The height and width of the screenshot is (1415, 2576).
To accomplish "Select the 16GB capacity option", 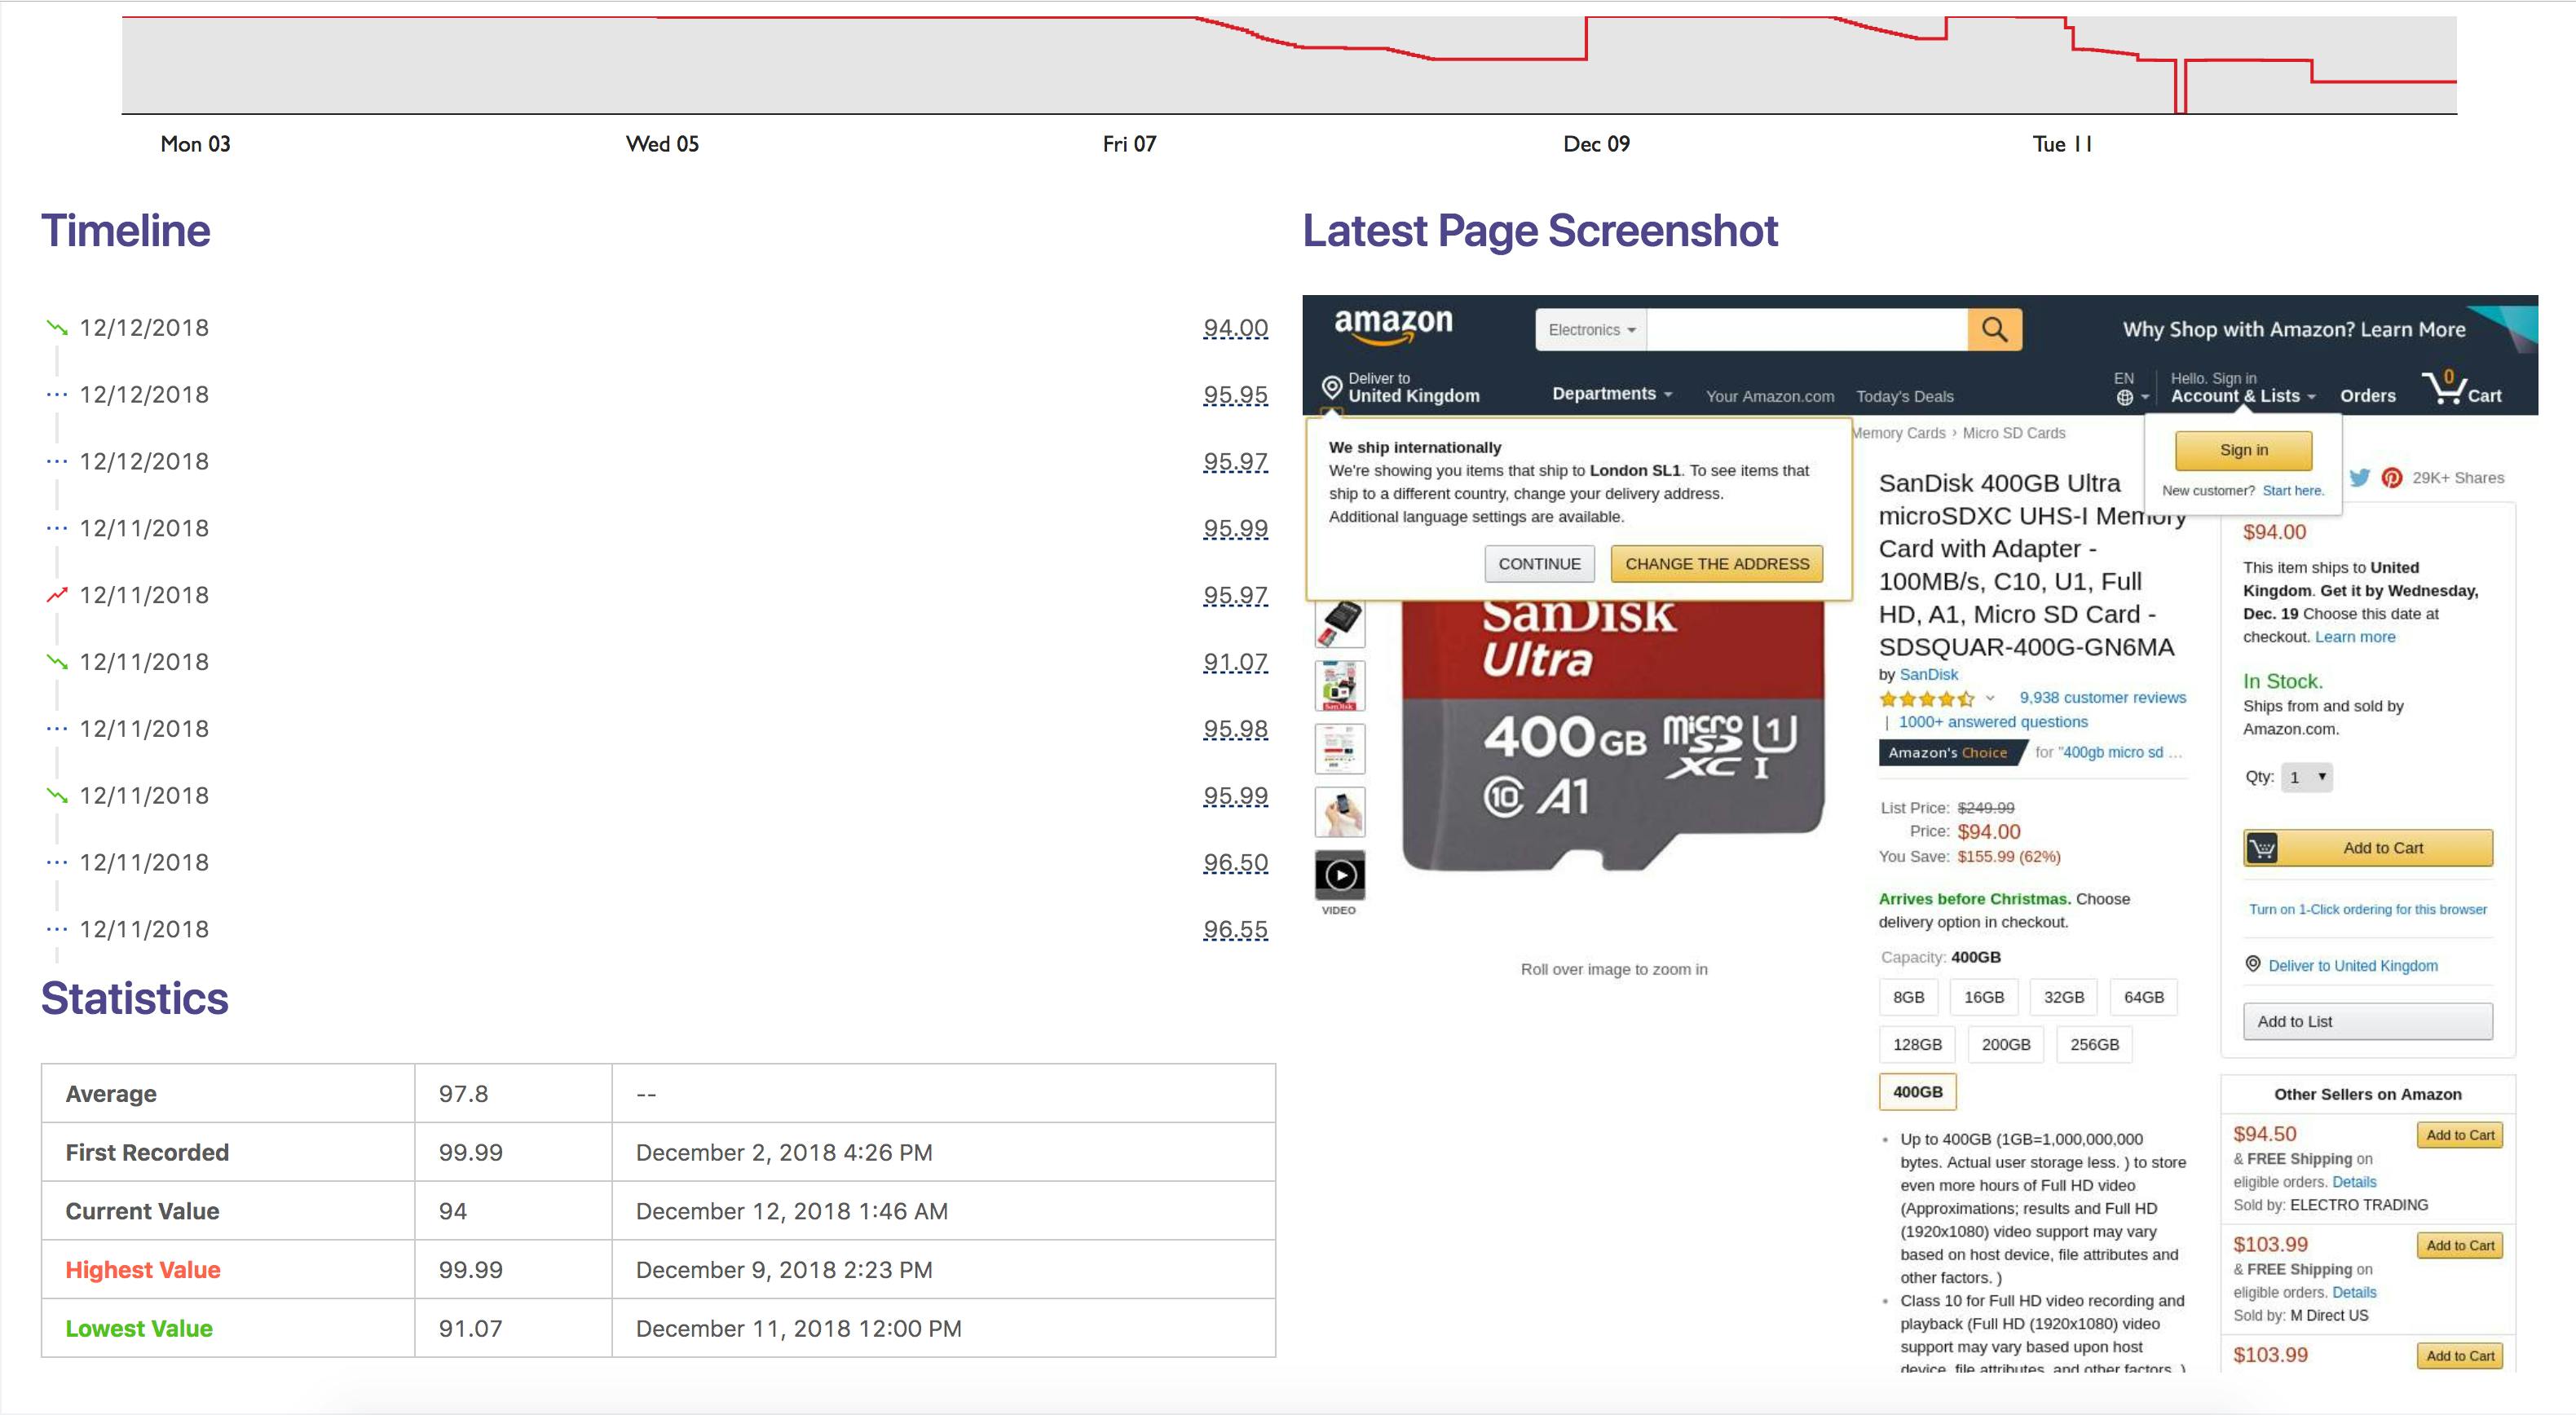I will (x=1984, y=997).
